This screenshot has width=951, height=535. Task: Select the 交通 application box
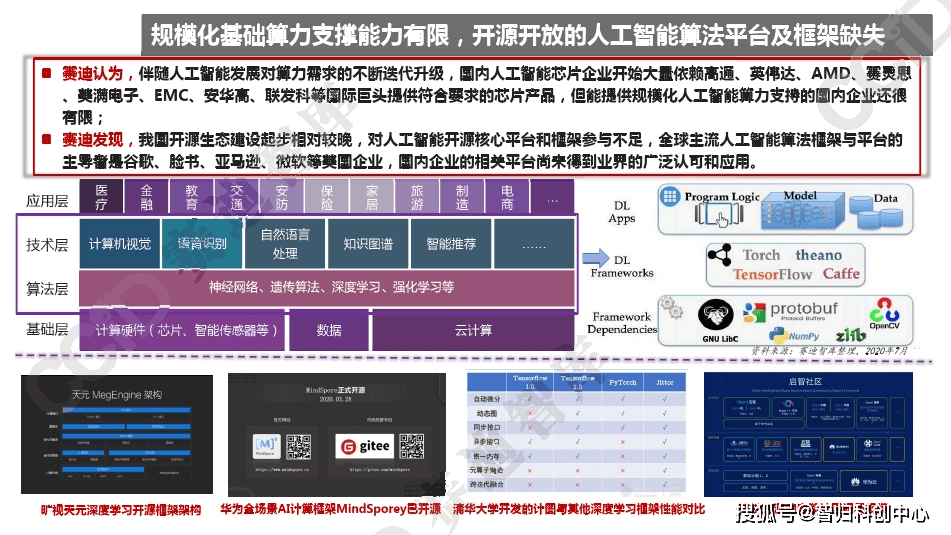coord(237,196)
